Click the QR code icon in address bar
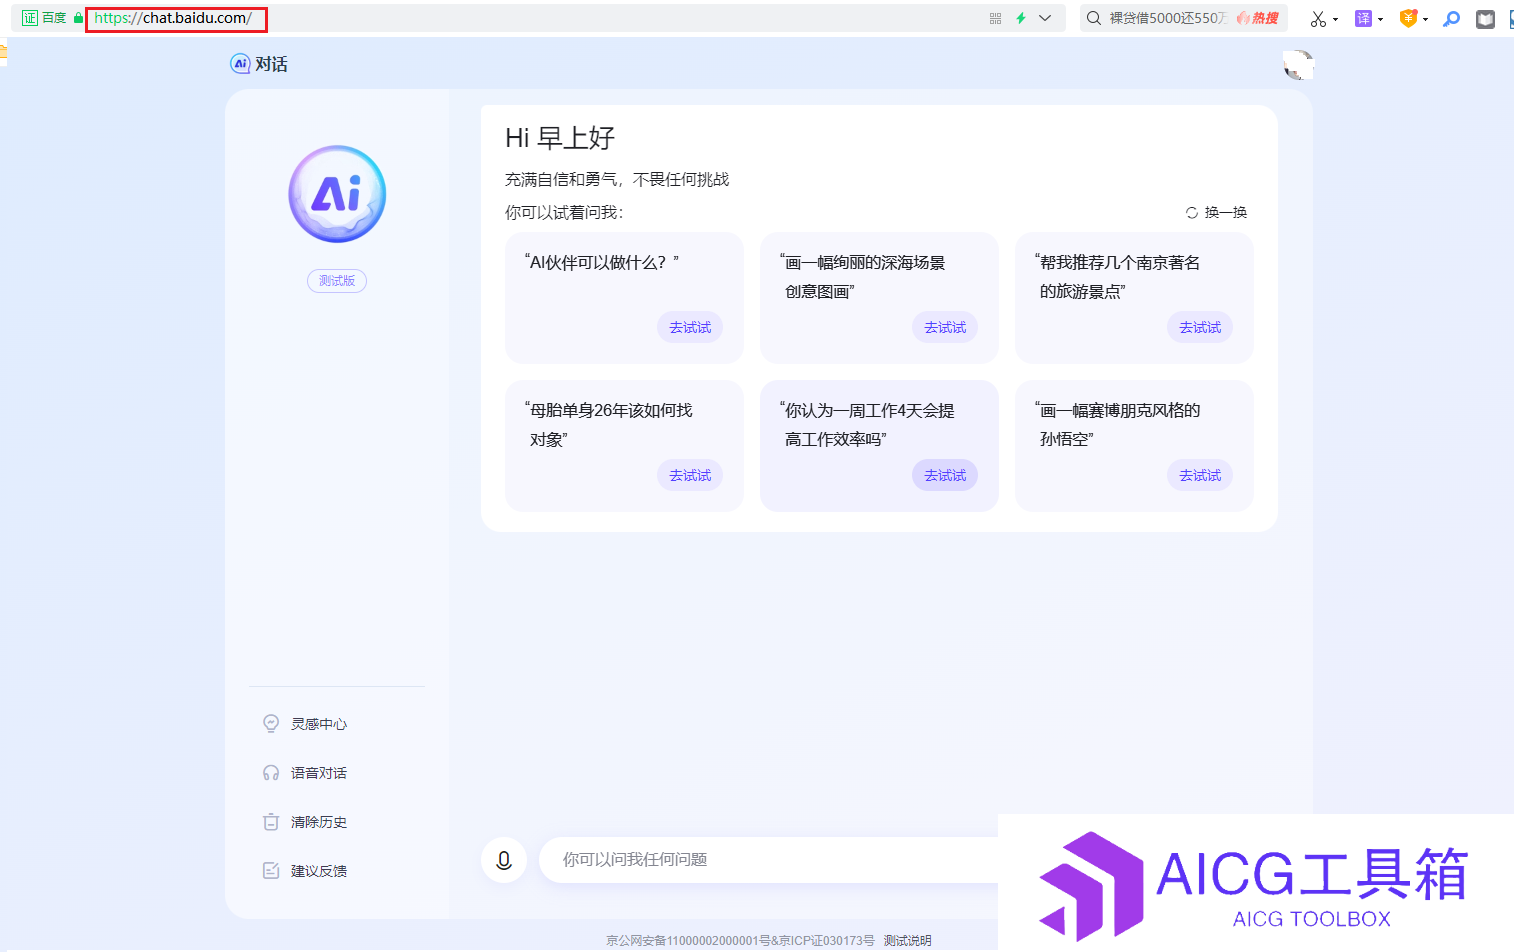1514x952 pixels. point(995,18)
